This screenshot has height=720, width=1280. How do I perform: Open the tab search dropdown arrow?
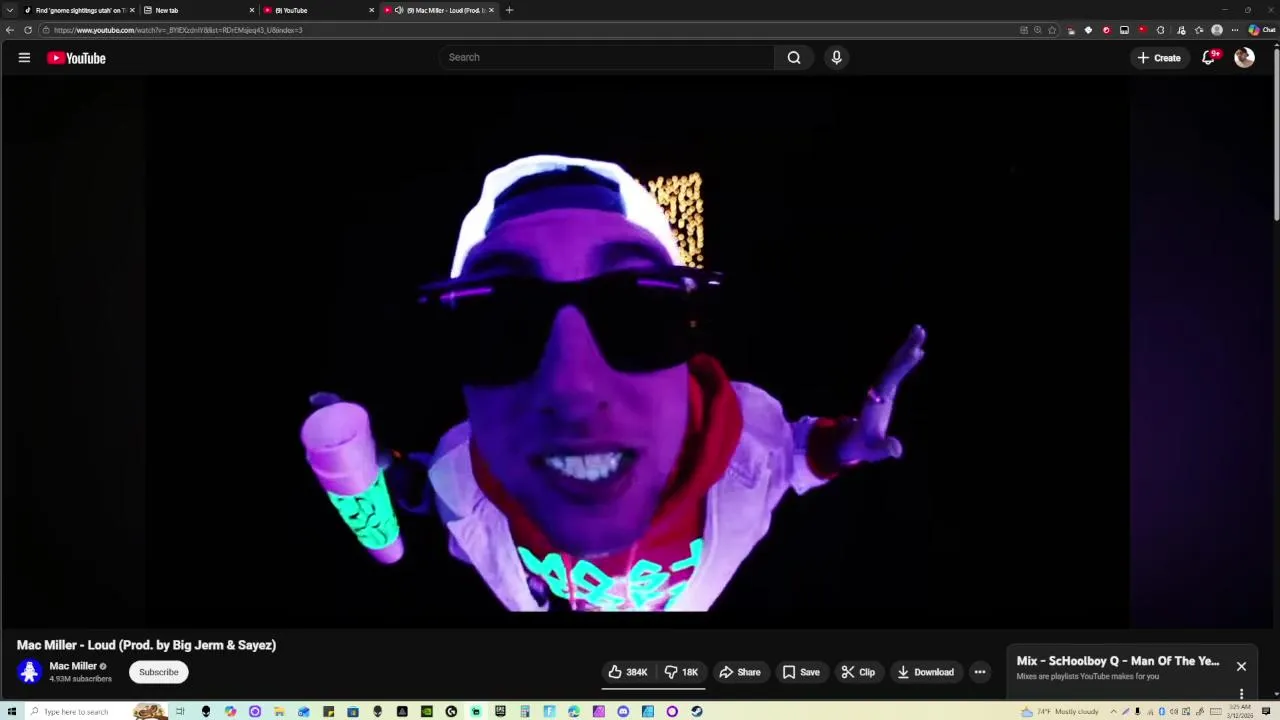click(x=9, y=10)
